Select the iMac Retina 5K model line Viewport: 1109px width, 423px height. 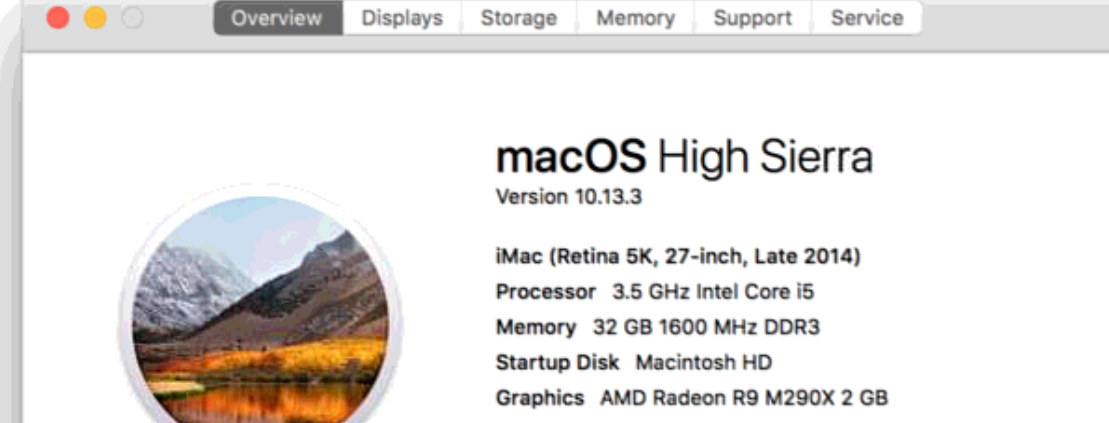click(678, 257)
